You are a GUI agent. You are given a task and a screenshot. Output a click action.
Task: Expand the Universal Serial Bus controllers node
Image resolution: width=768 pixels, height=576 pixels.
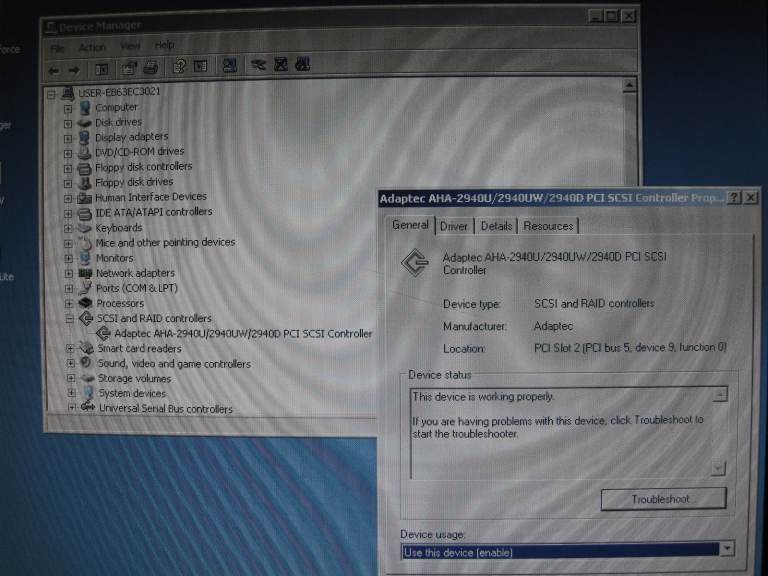coord(71,408)
